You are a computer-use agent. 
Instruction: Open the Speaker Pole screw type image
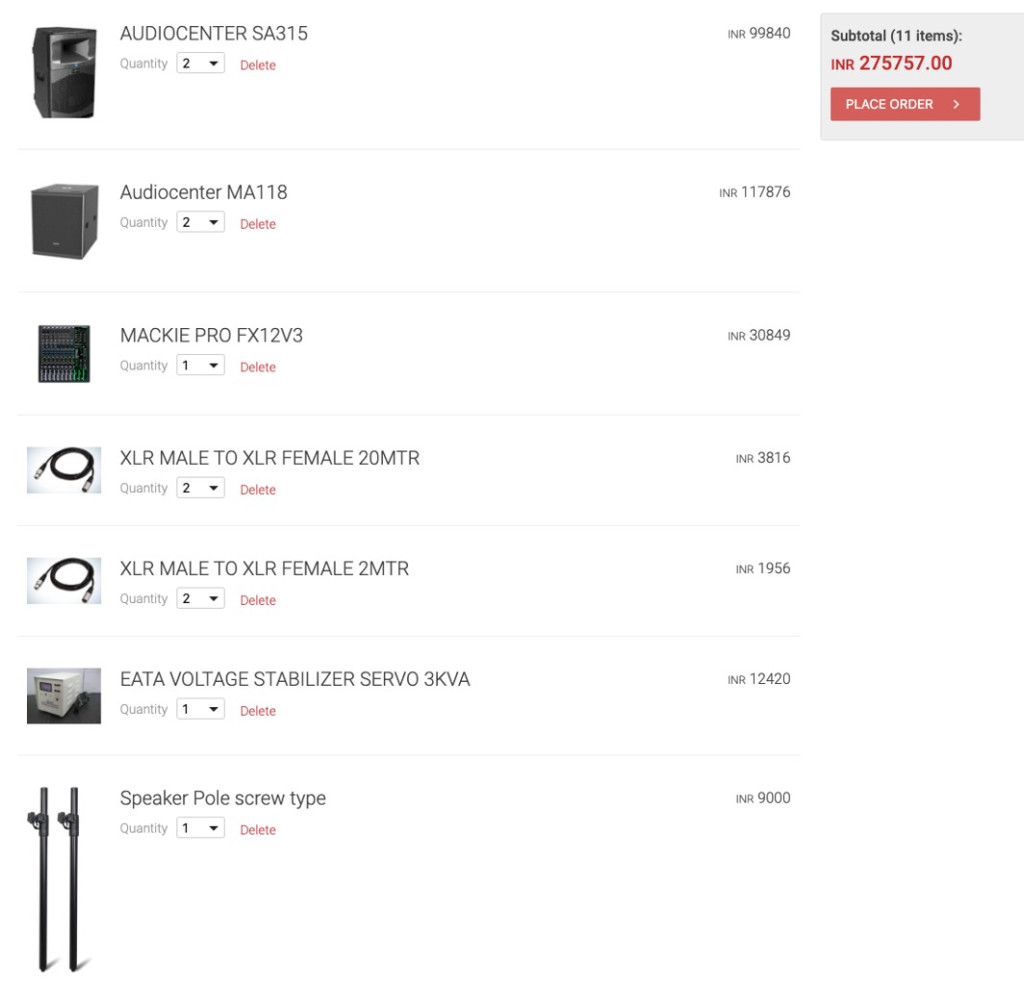tap(59, 879)
